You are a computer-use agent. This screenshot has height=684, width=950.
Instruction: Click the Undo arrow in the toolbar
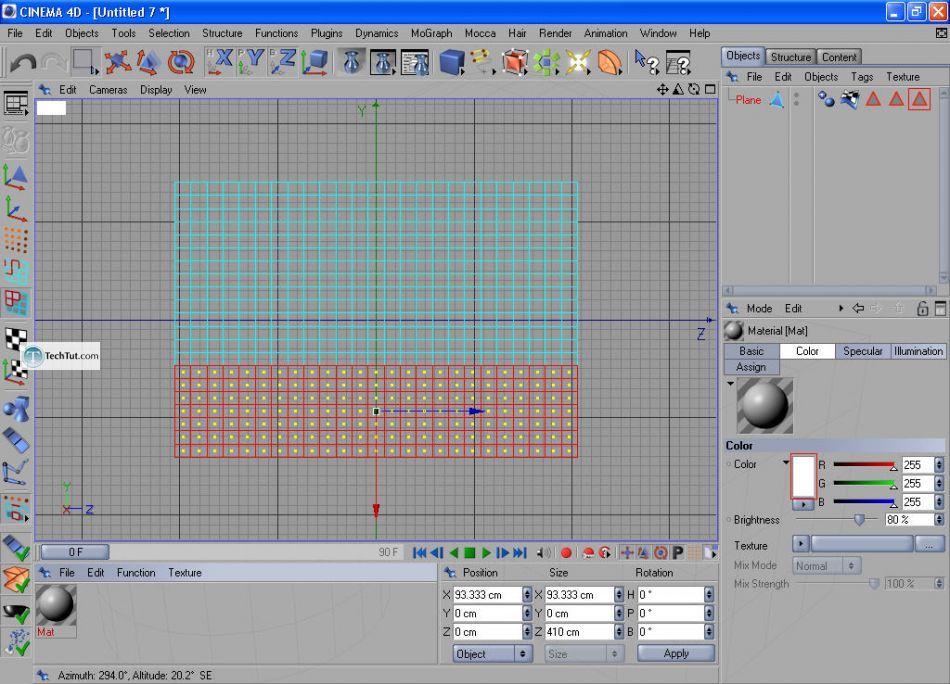pos(22,62)
